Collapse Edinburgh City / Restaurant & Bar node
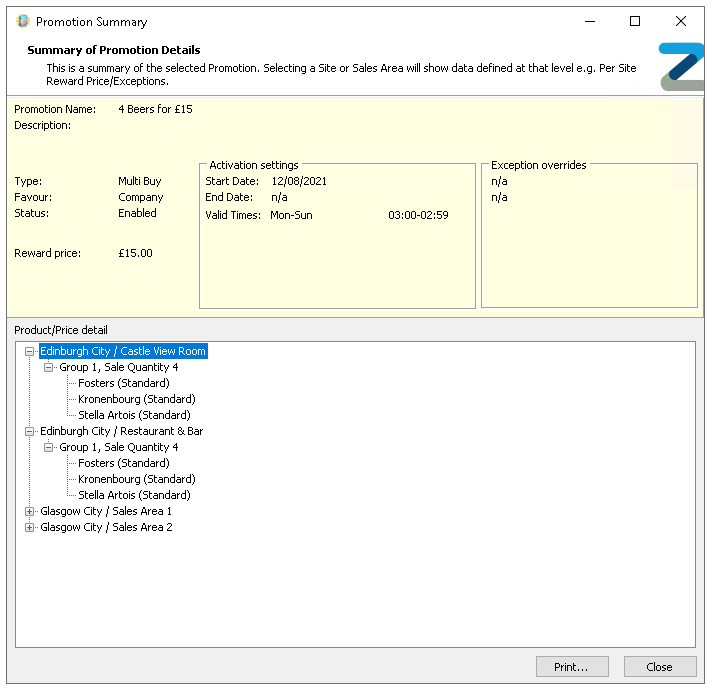712x691 pixels. [30, 431]
